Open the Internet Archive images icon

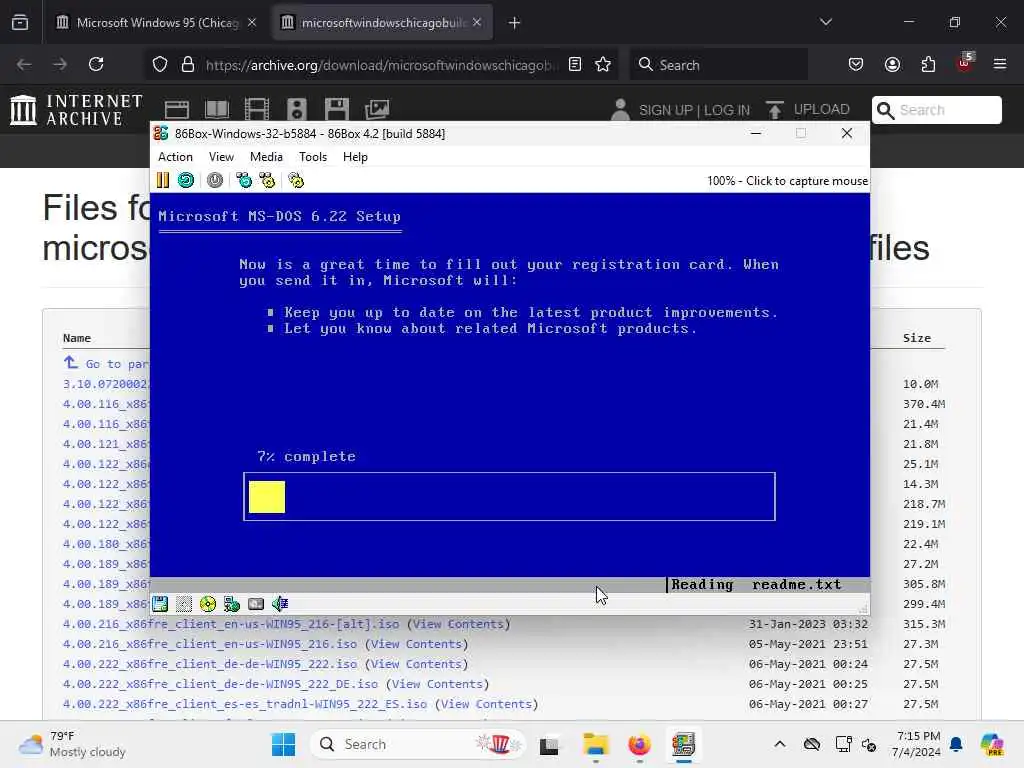tap(377, 109)
